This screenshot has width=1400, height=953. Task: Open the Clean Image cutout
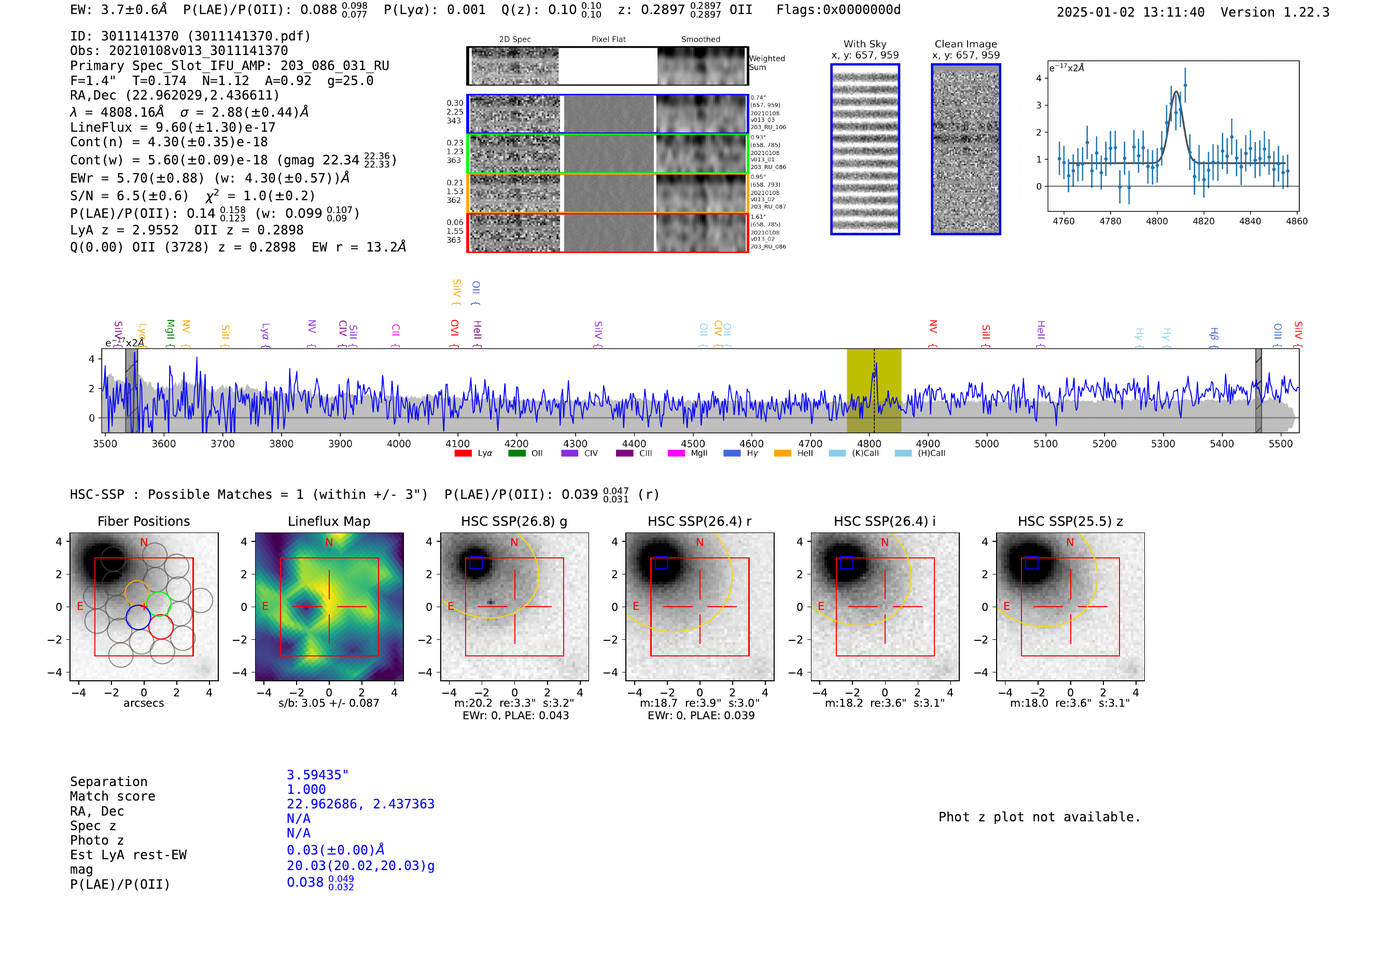[x=966, y=149]
